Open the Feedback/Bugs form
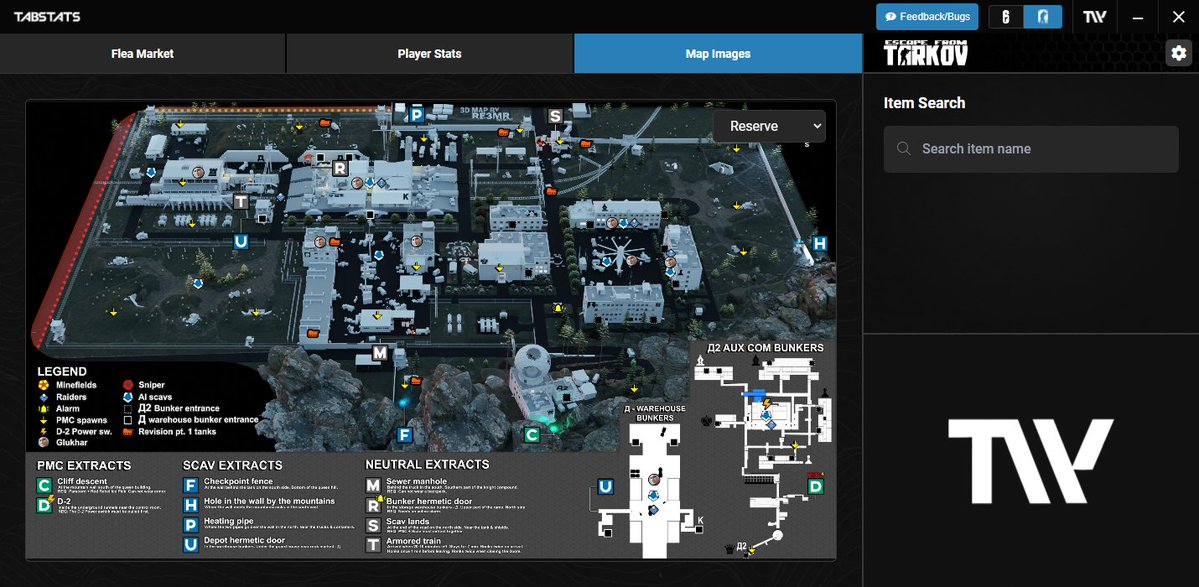 click(x=928, y=16)
